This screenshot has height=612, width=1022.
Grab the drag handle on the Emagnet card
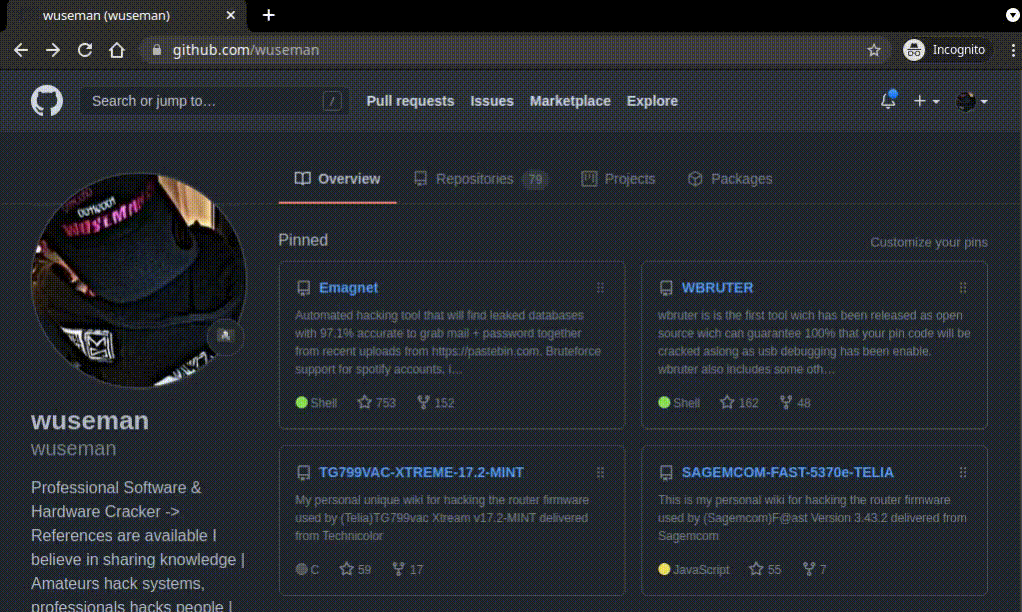click(600, 287)
